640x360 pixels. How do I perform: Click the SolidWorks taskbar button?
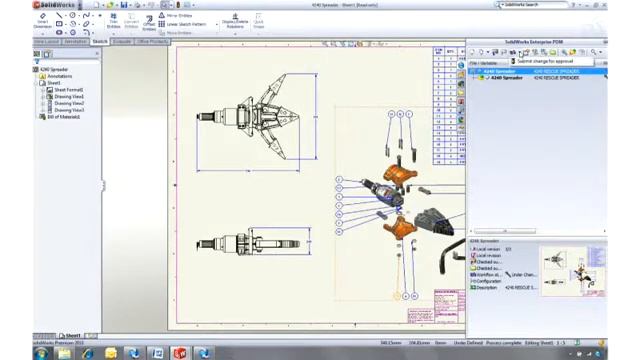coord(180,353)
